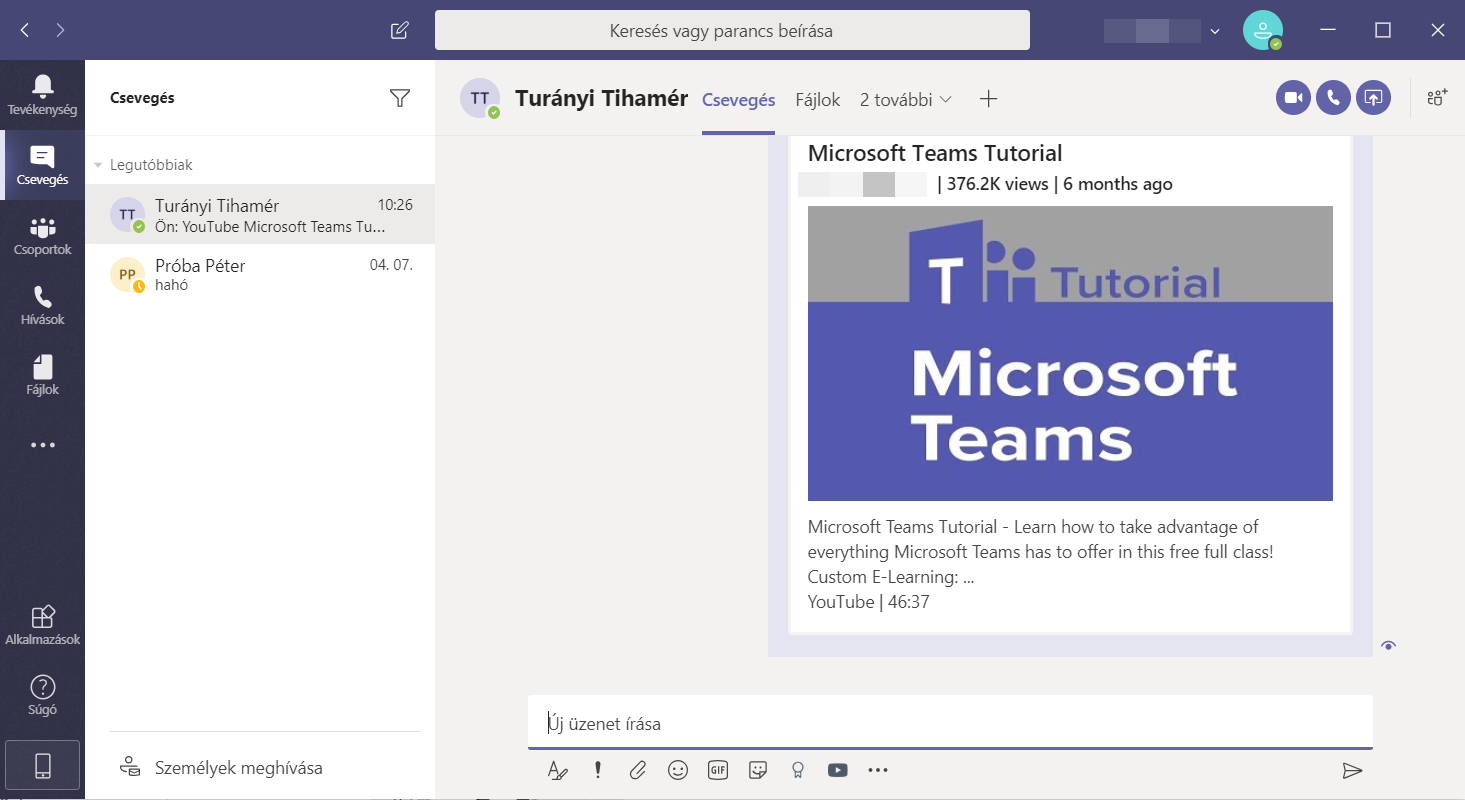Image resolution: width=1465 pixels, height=800 pixels.
Task: Click Személyek meghívása link
Action: point(238,768)
